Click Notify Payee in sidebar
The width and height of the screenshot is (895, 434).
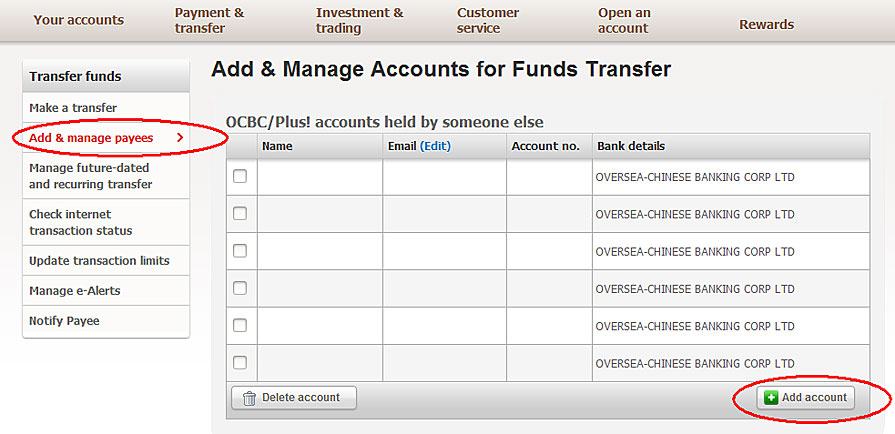(64, 321)
